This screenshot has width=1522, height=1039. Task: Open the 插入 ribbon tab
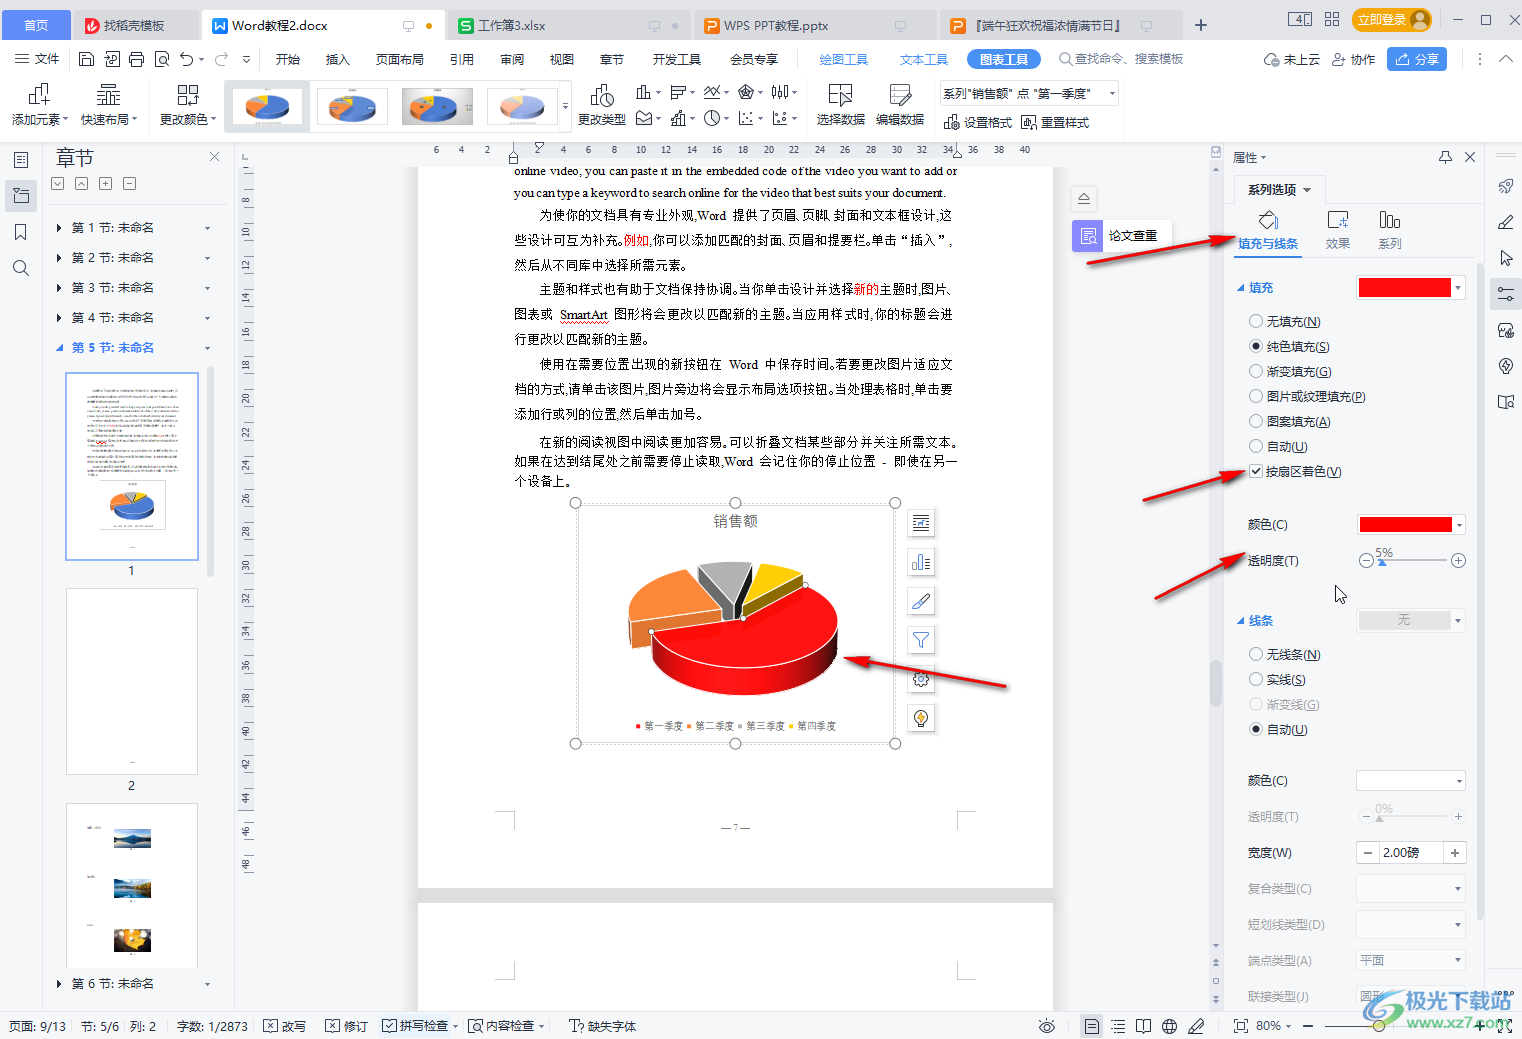(338, 59)
